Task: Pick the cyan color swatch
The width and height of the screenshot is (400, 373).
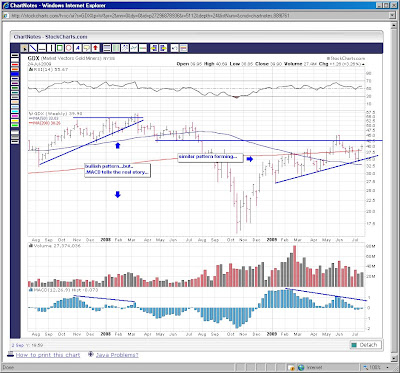Action: tap(15, 111)
